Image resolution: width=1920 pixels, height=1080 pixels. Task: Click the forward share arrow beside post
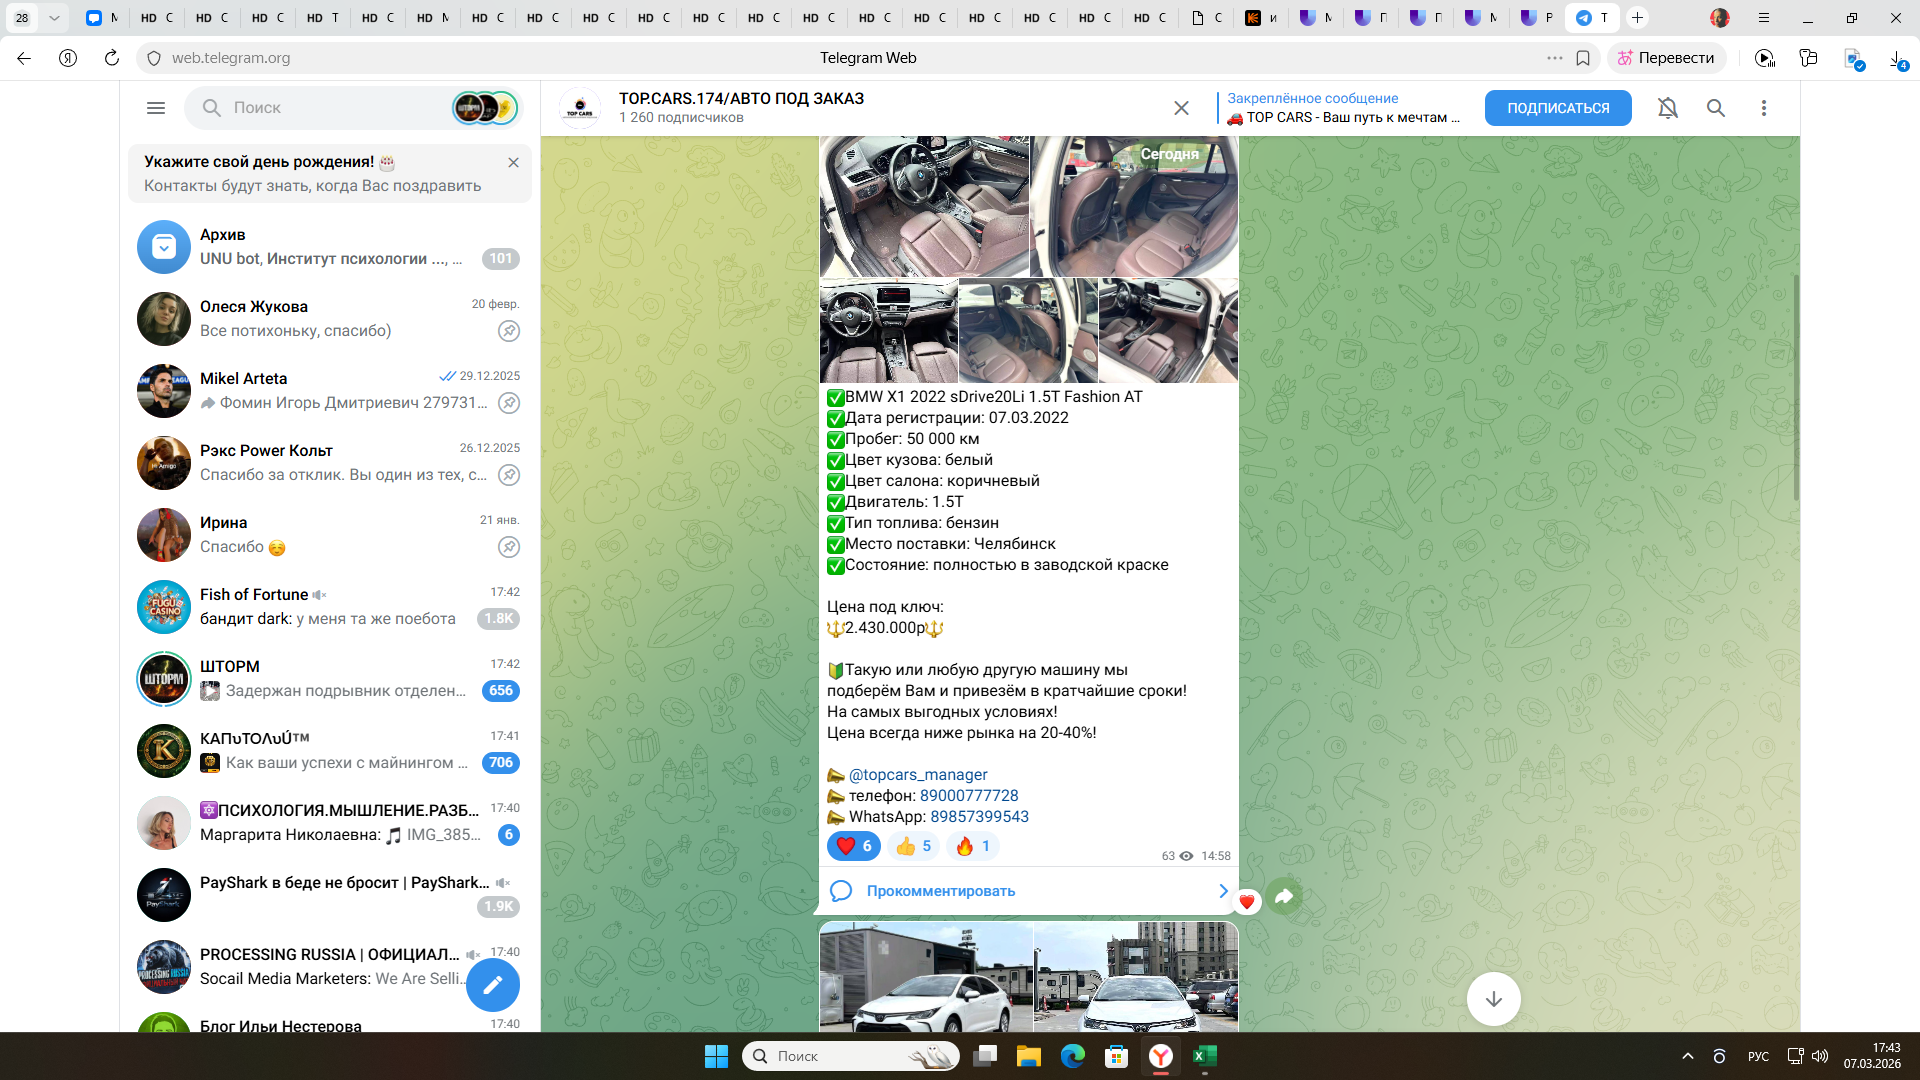click(x=1284, y=896)
